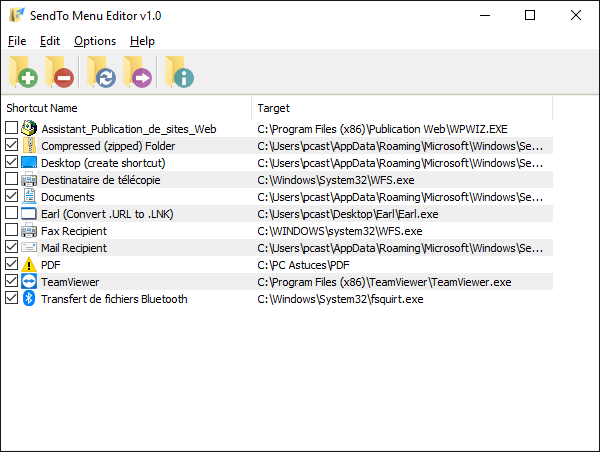Disable the Mail Recipient checkbox
This screenshot has height=452, width=600.
point(11,246)
